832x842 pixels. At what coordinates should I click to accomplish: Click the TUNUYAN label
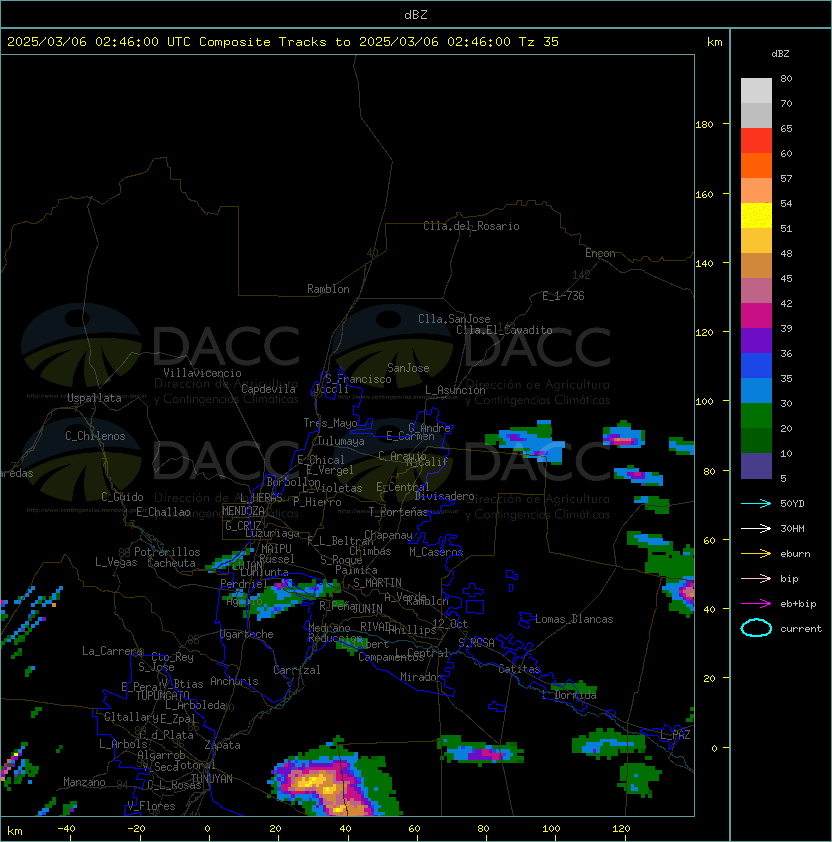pos(212,779)
